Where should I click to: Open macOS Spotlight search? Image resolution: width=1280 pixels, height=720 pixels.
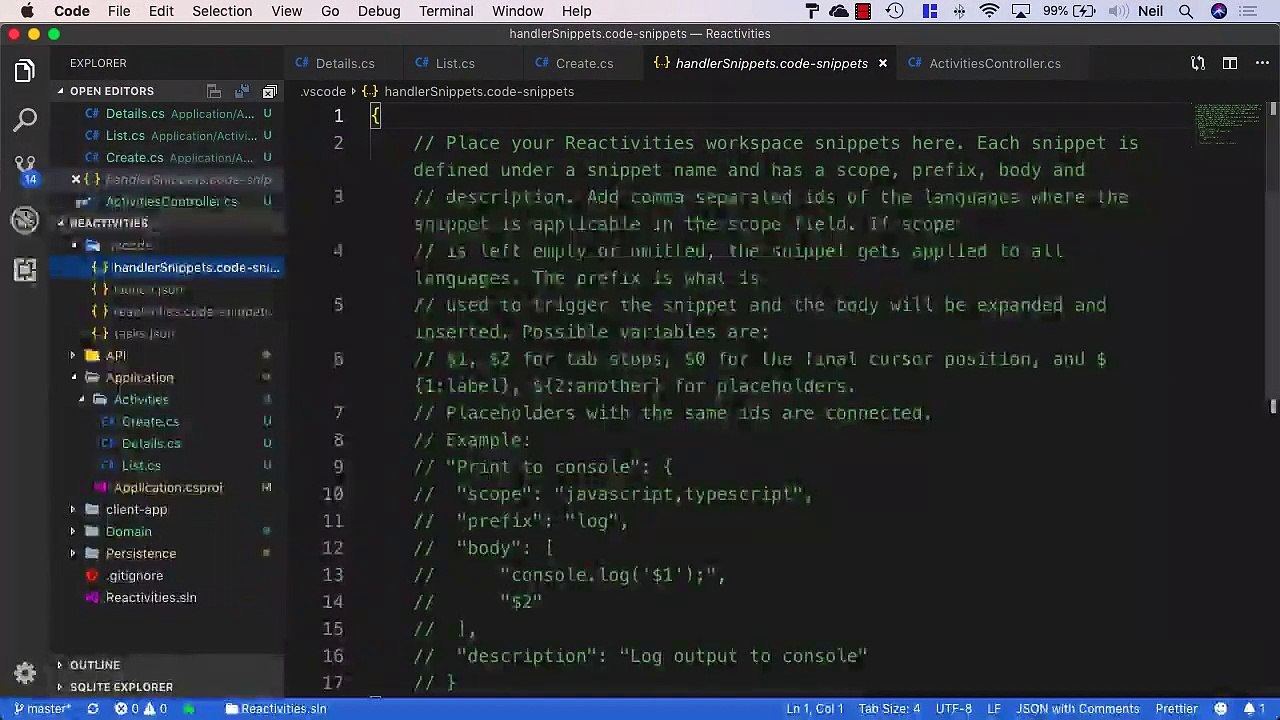[1186, 11]
